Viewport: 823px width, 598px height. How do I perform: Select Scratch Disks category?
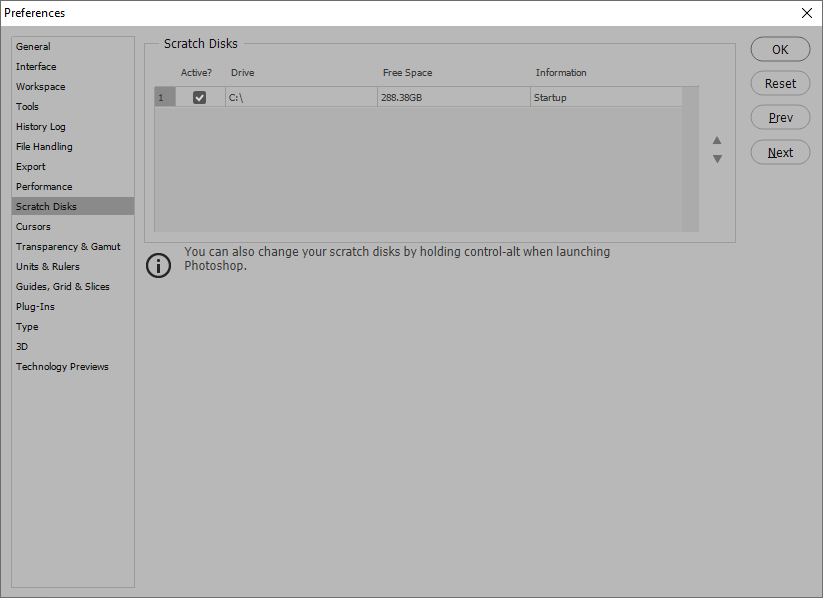tap(72, 206)
